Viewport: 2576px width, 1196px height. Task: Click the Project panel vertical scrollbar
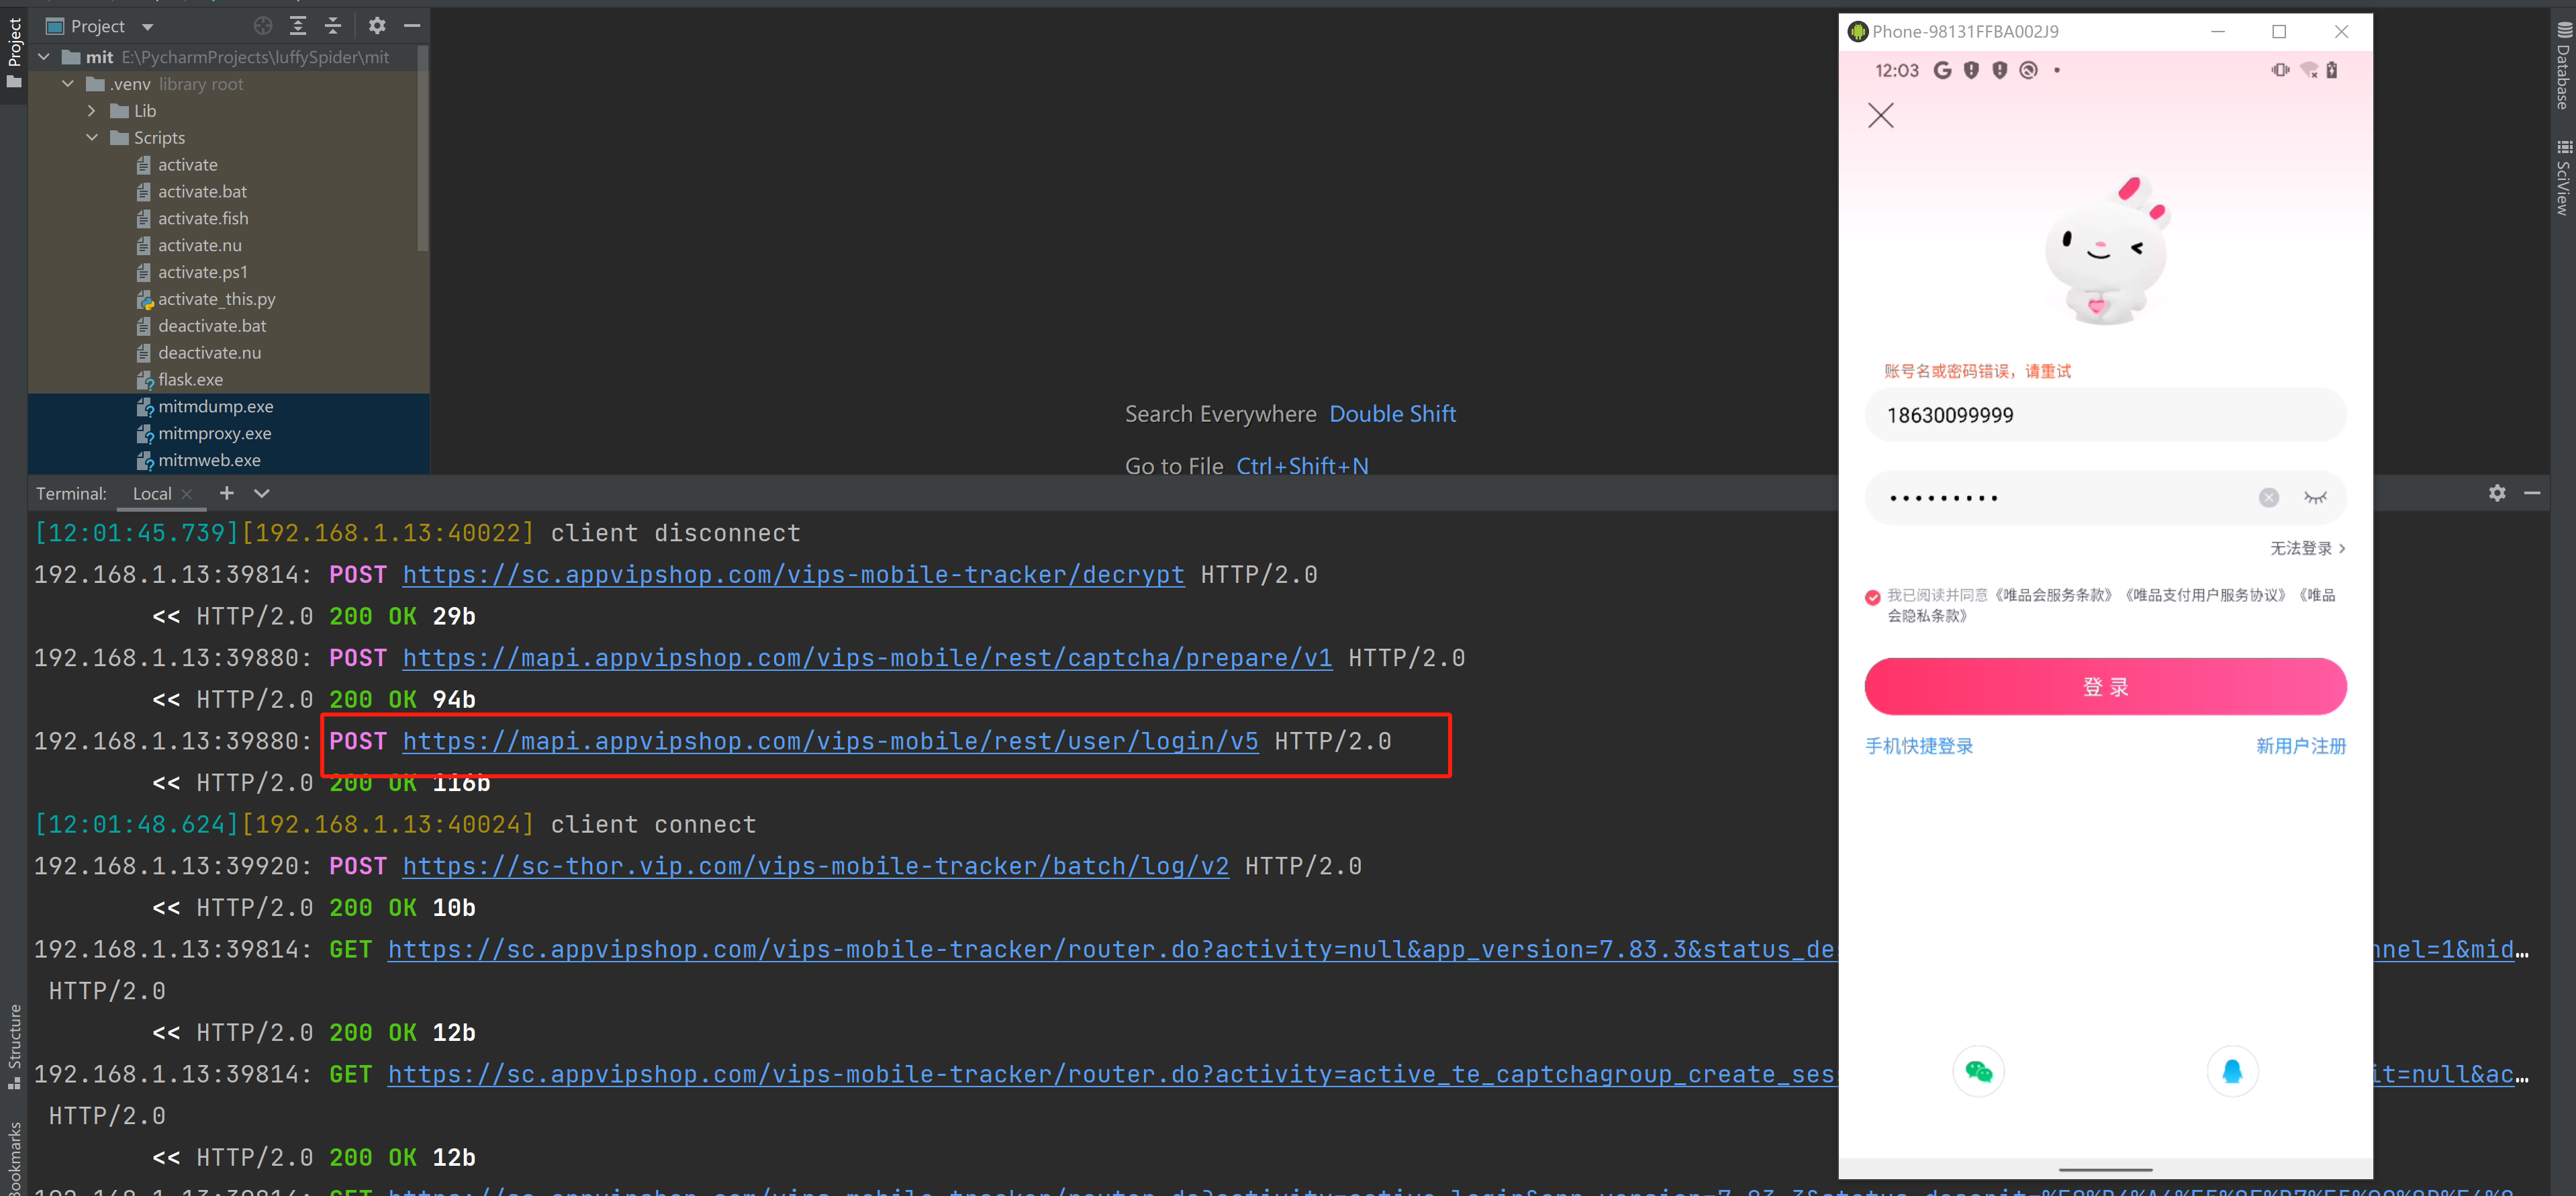tap(423, 150)
